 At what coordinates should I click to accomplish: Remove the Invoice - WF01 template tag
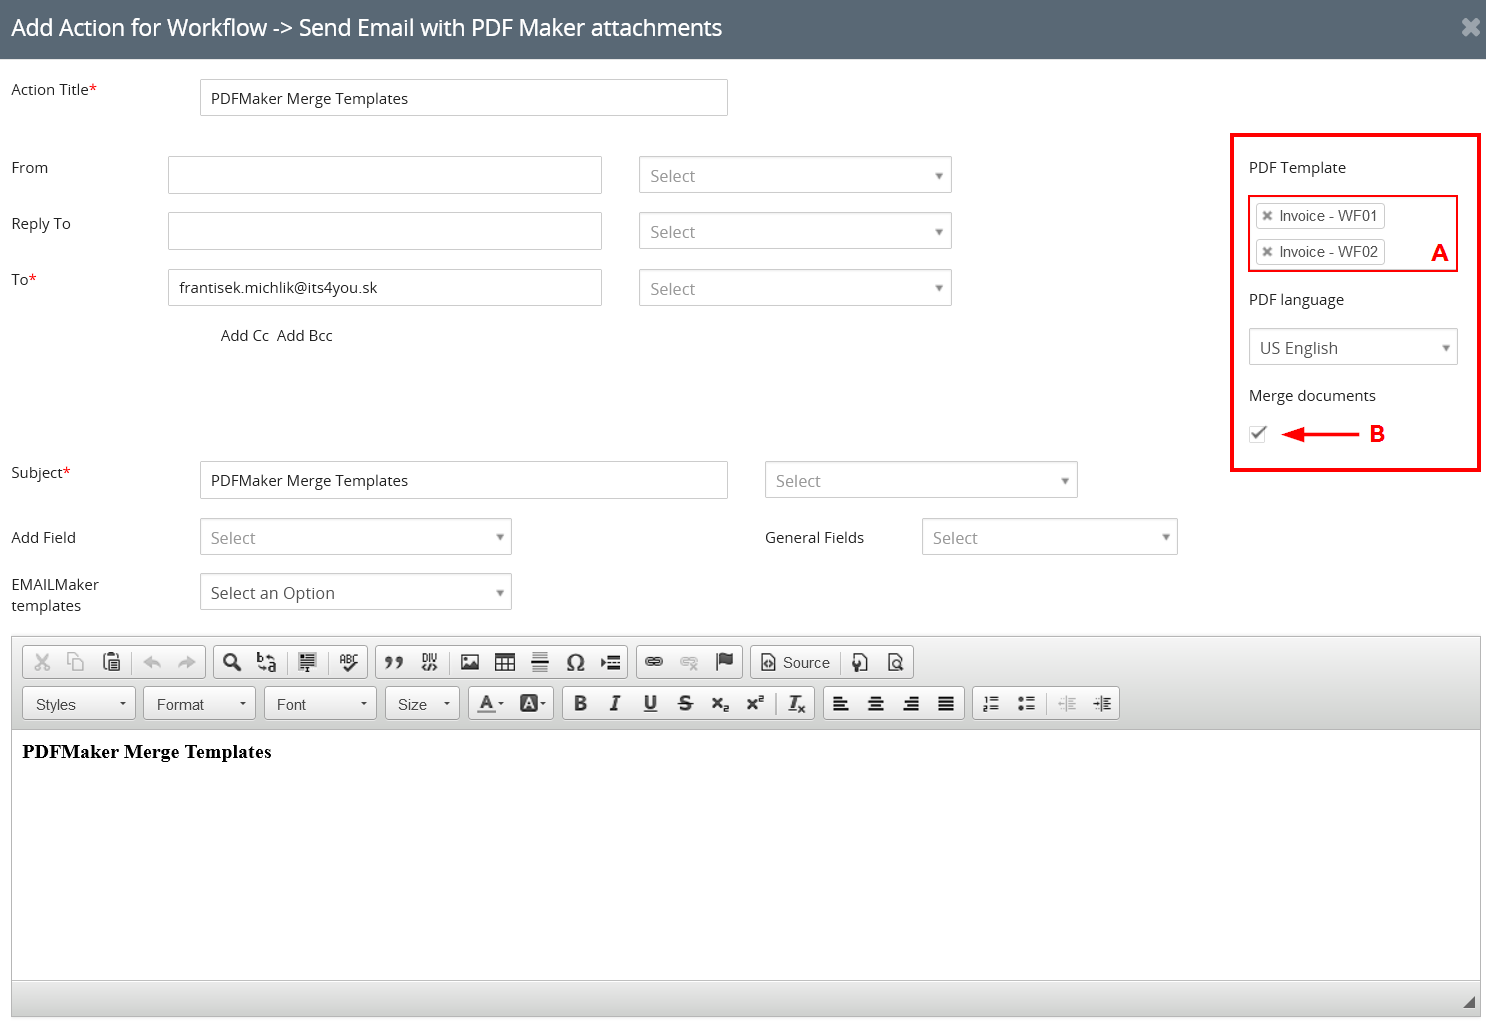pos(1267,216)
